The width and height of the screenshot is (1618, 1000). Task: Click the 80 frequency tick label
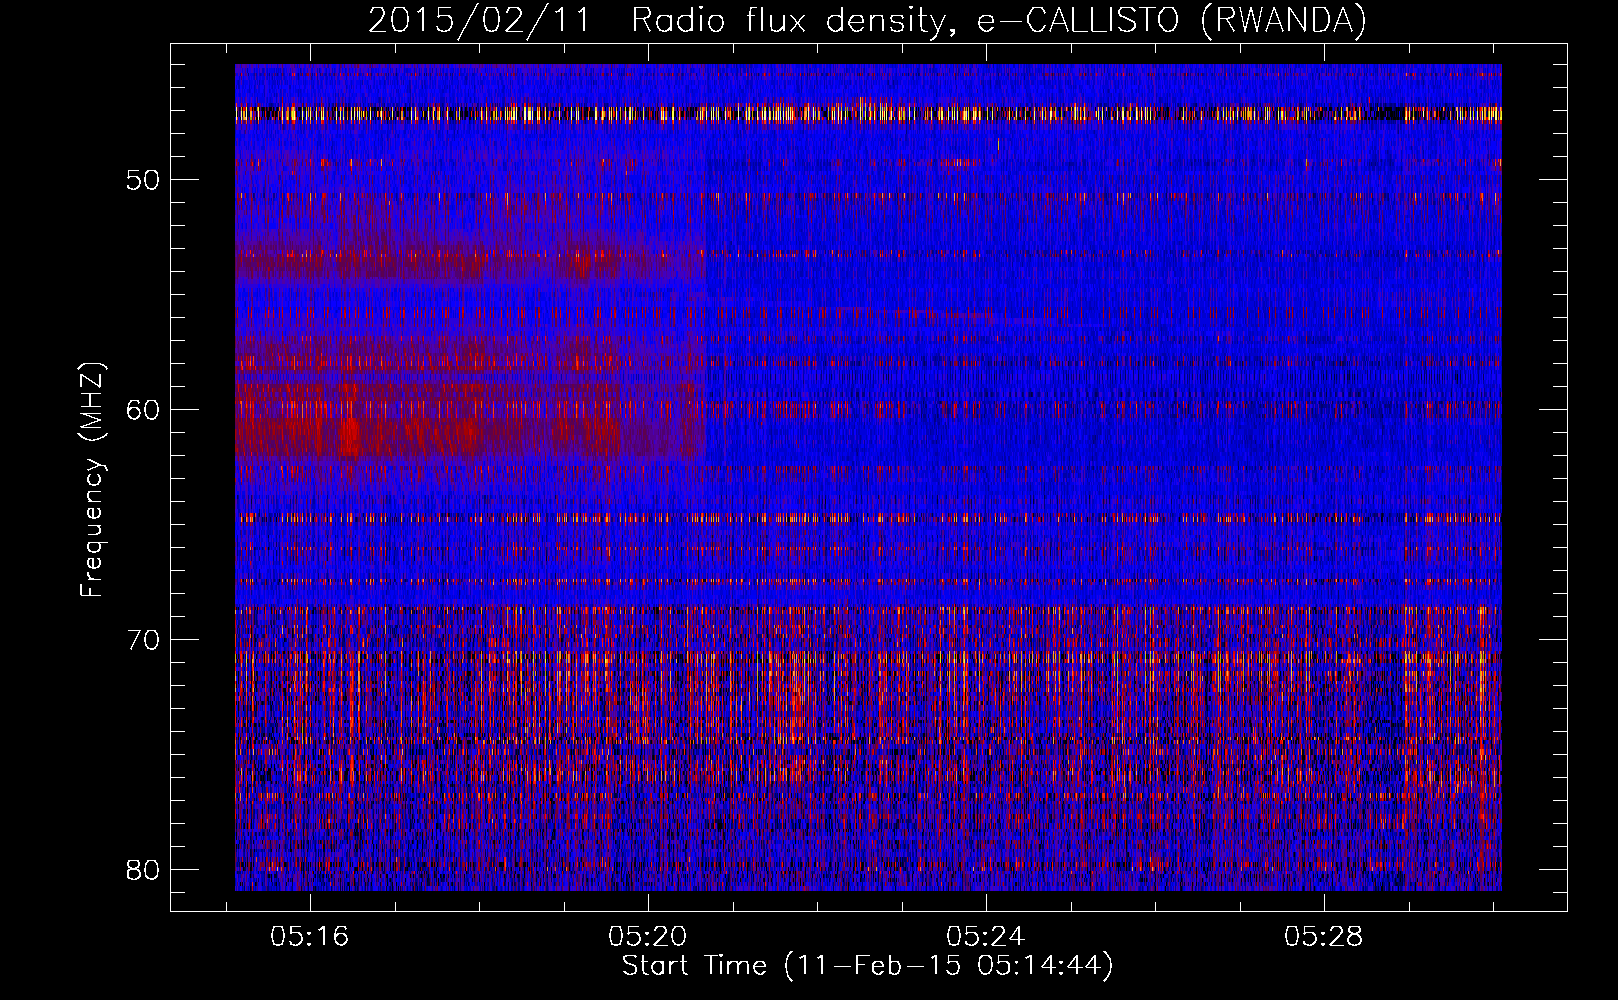point(143,869)
